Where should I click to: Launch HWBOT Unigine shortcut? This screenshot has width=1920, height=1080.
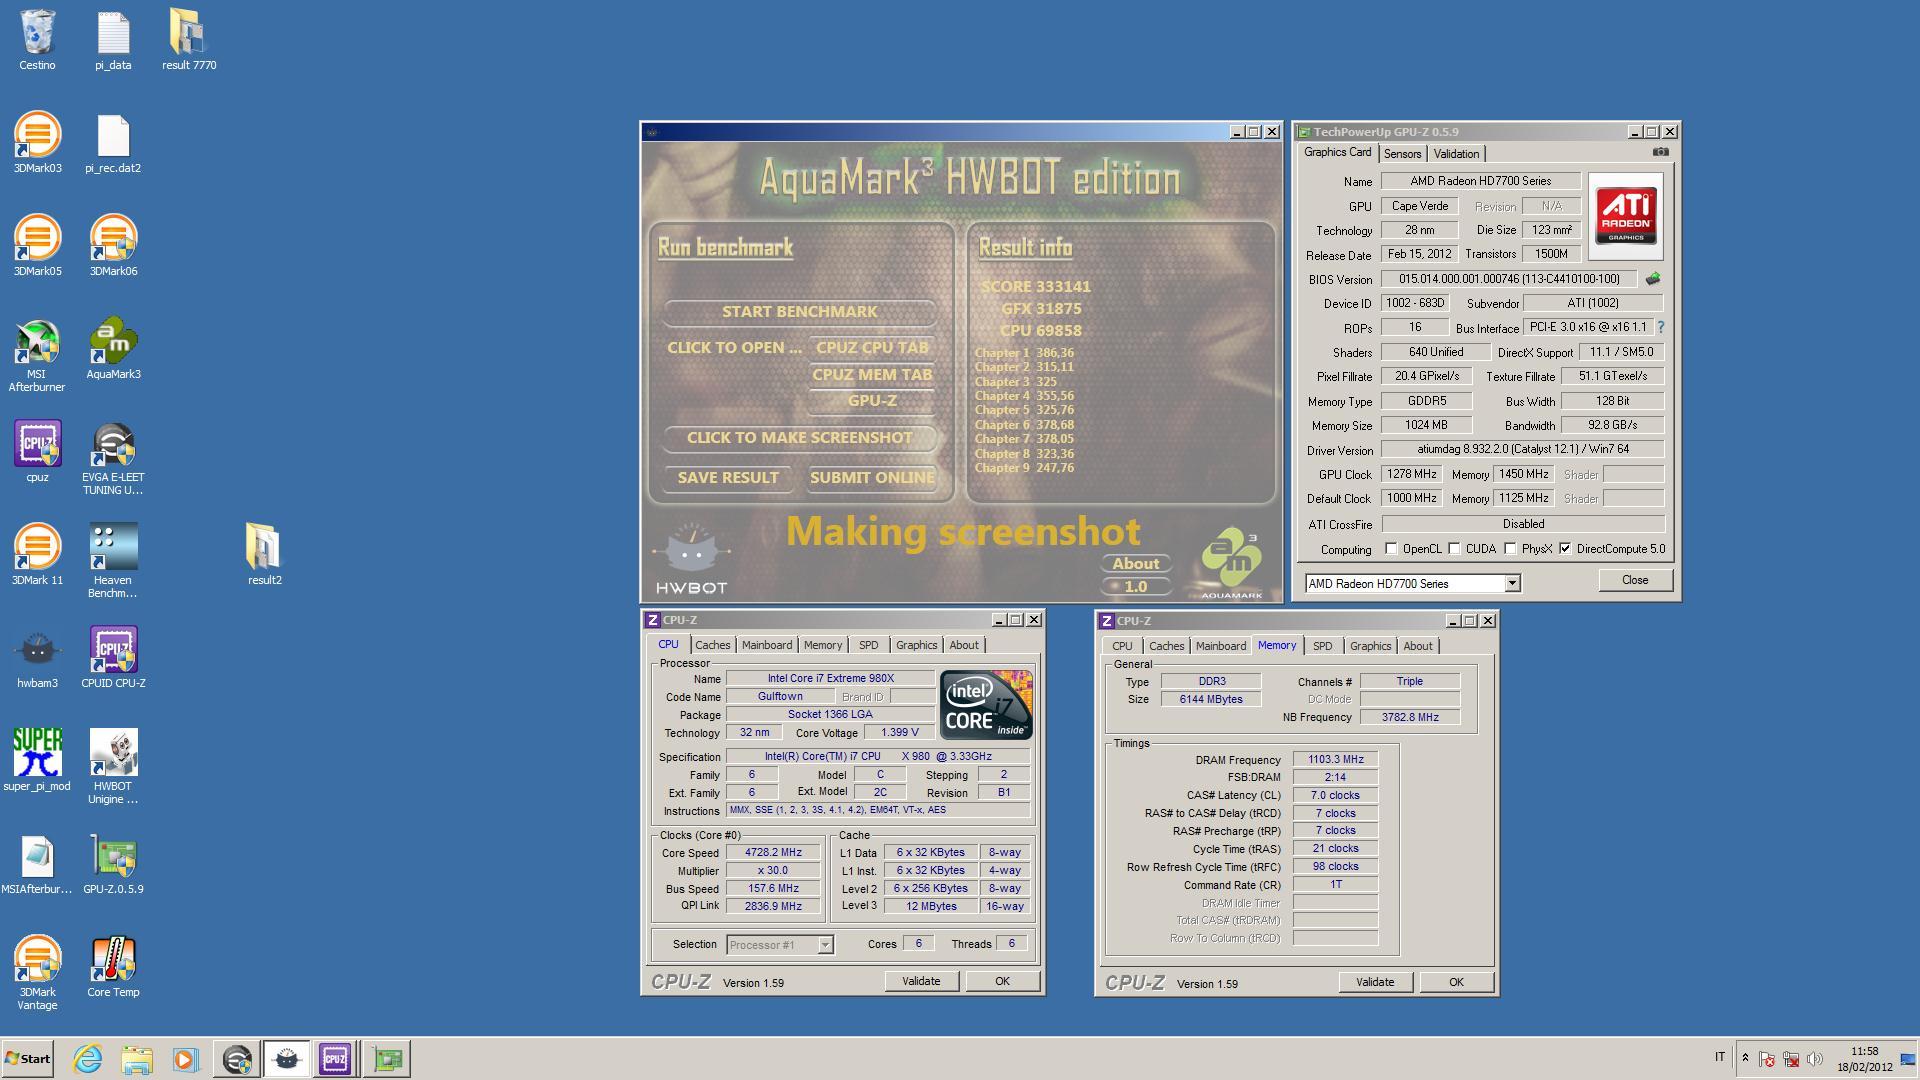pos(113,768)
